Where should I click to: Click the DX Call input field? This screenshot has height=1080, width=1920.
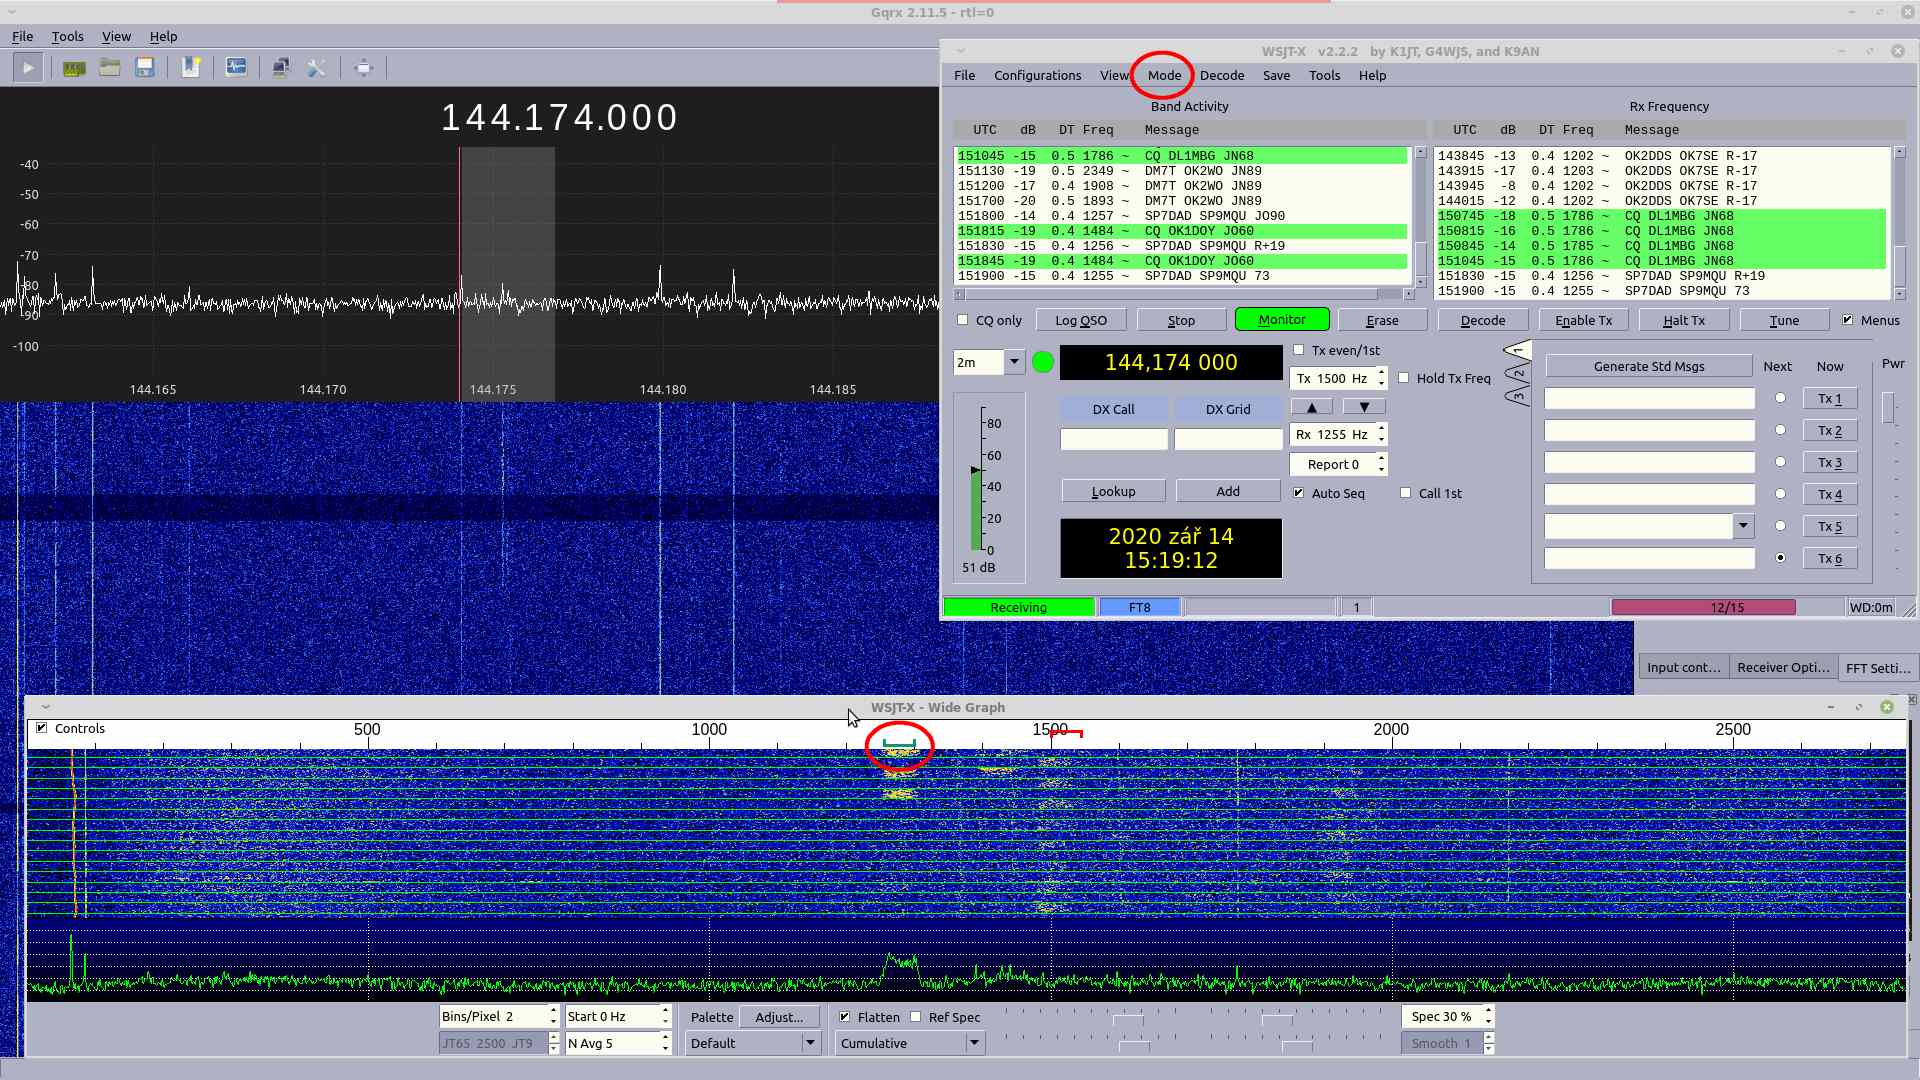(1113, 439)
